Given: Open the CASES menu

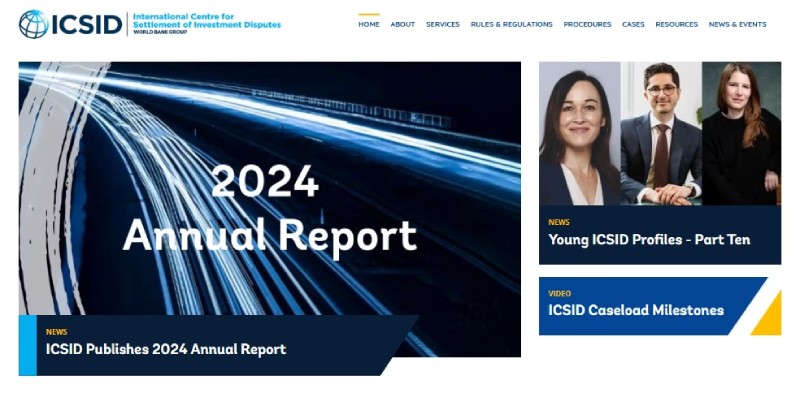Looking at the screenshot, I should click(x=633, y=24).
